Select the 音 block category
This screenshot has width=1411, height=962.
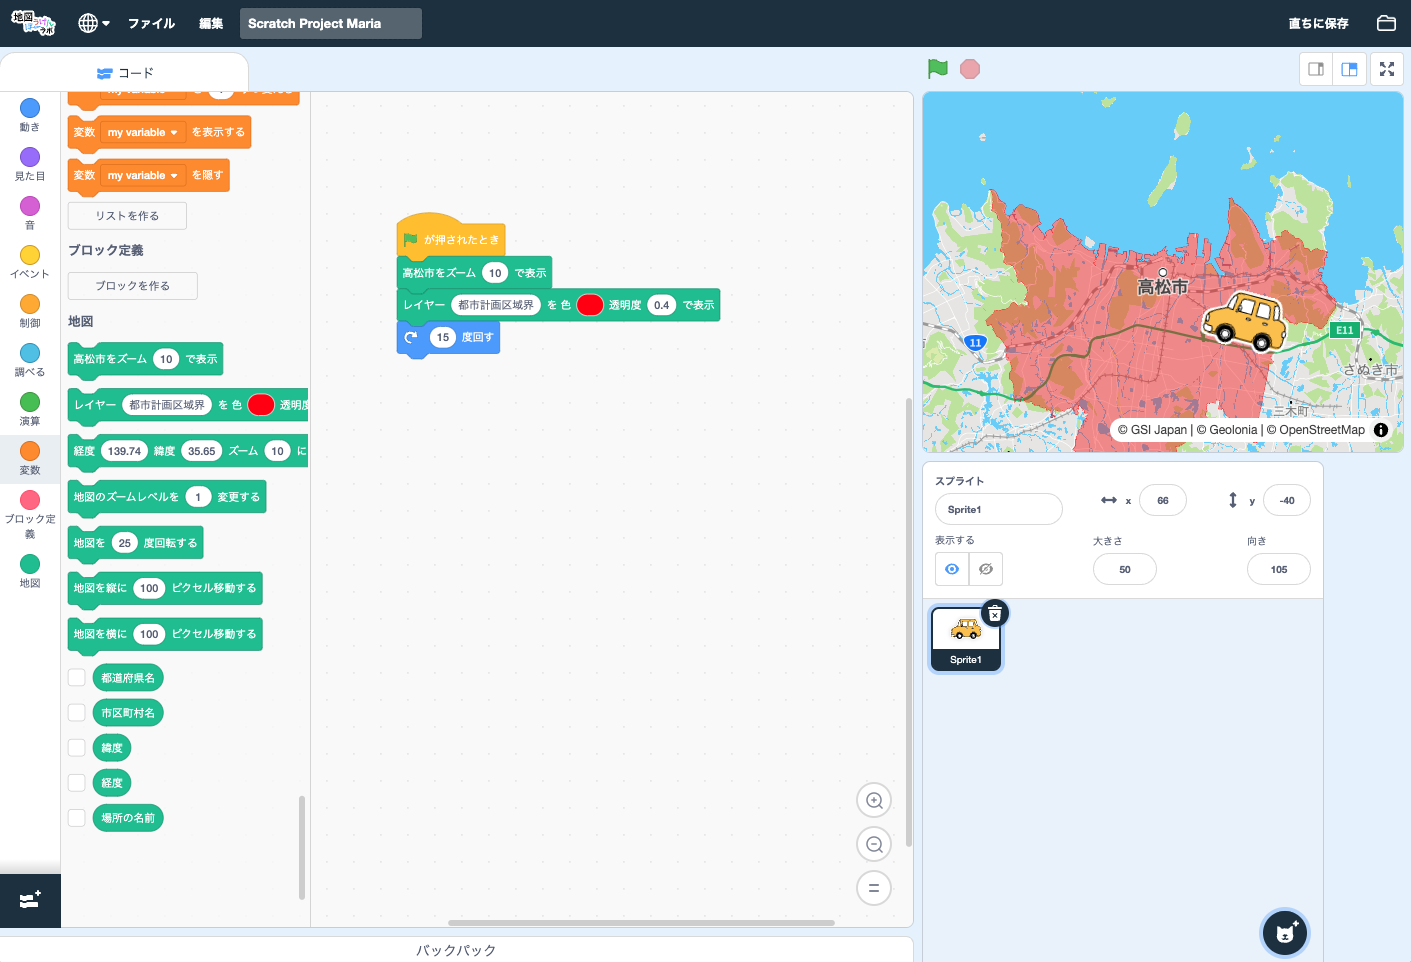pos(30,213)
